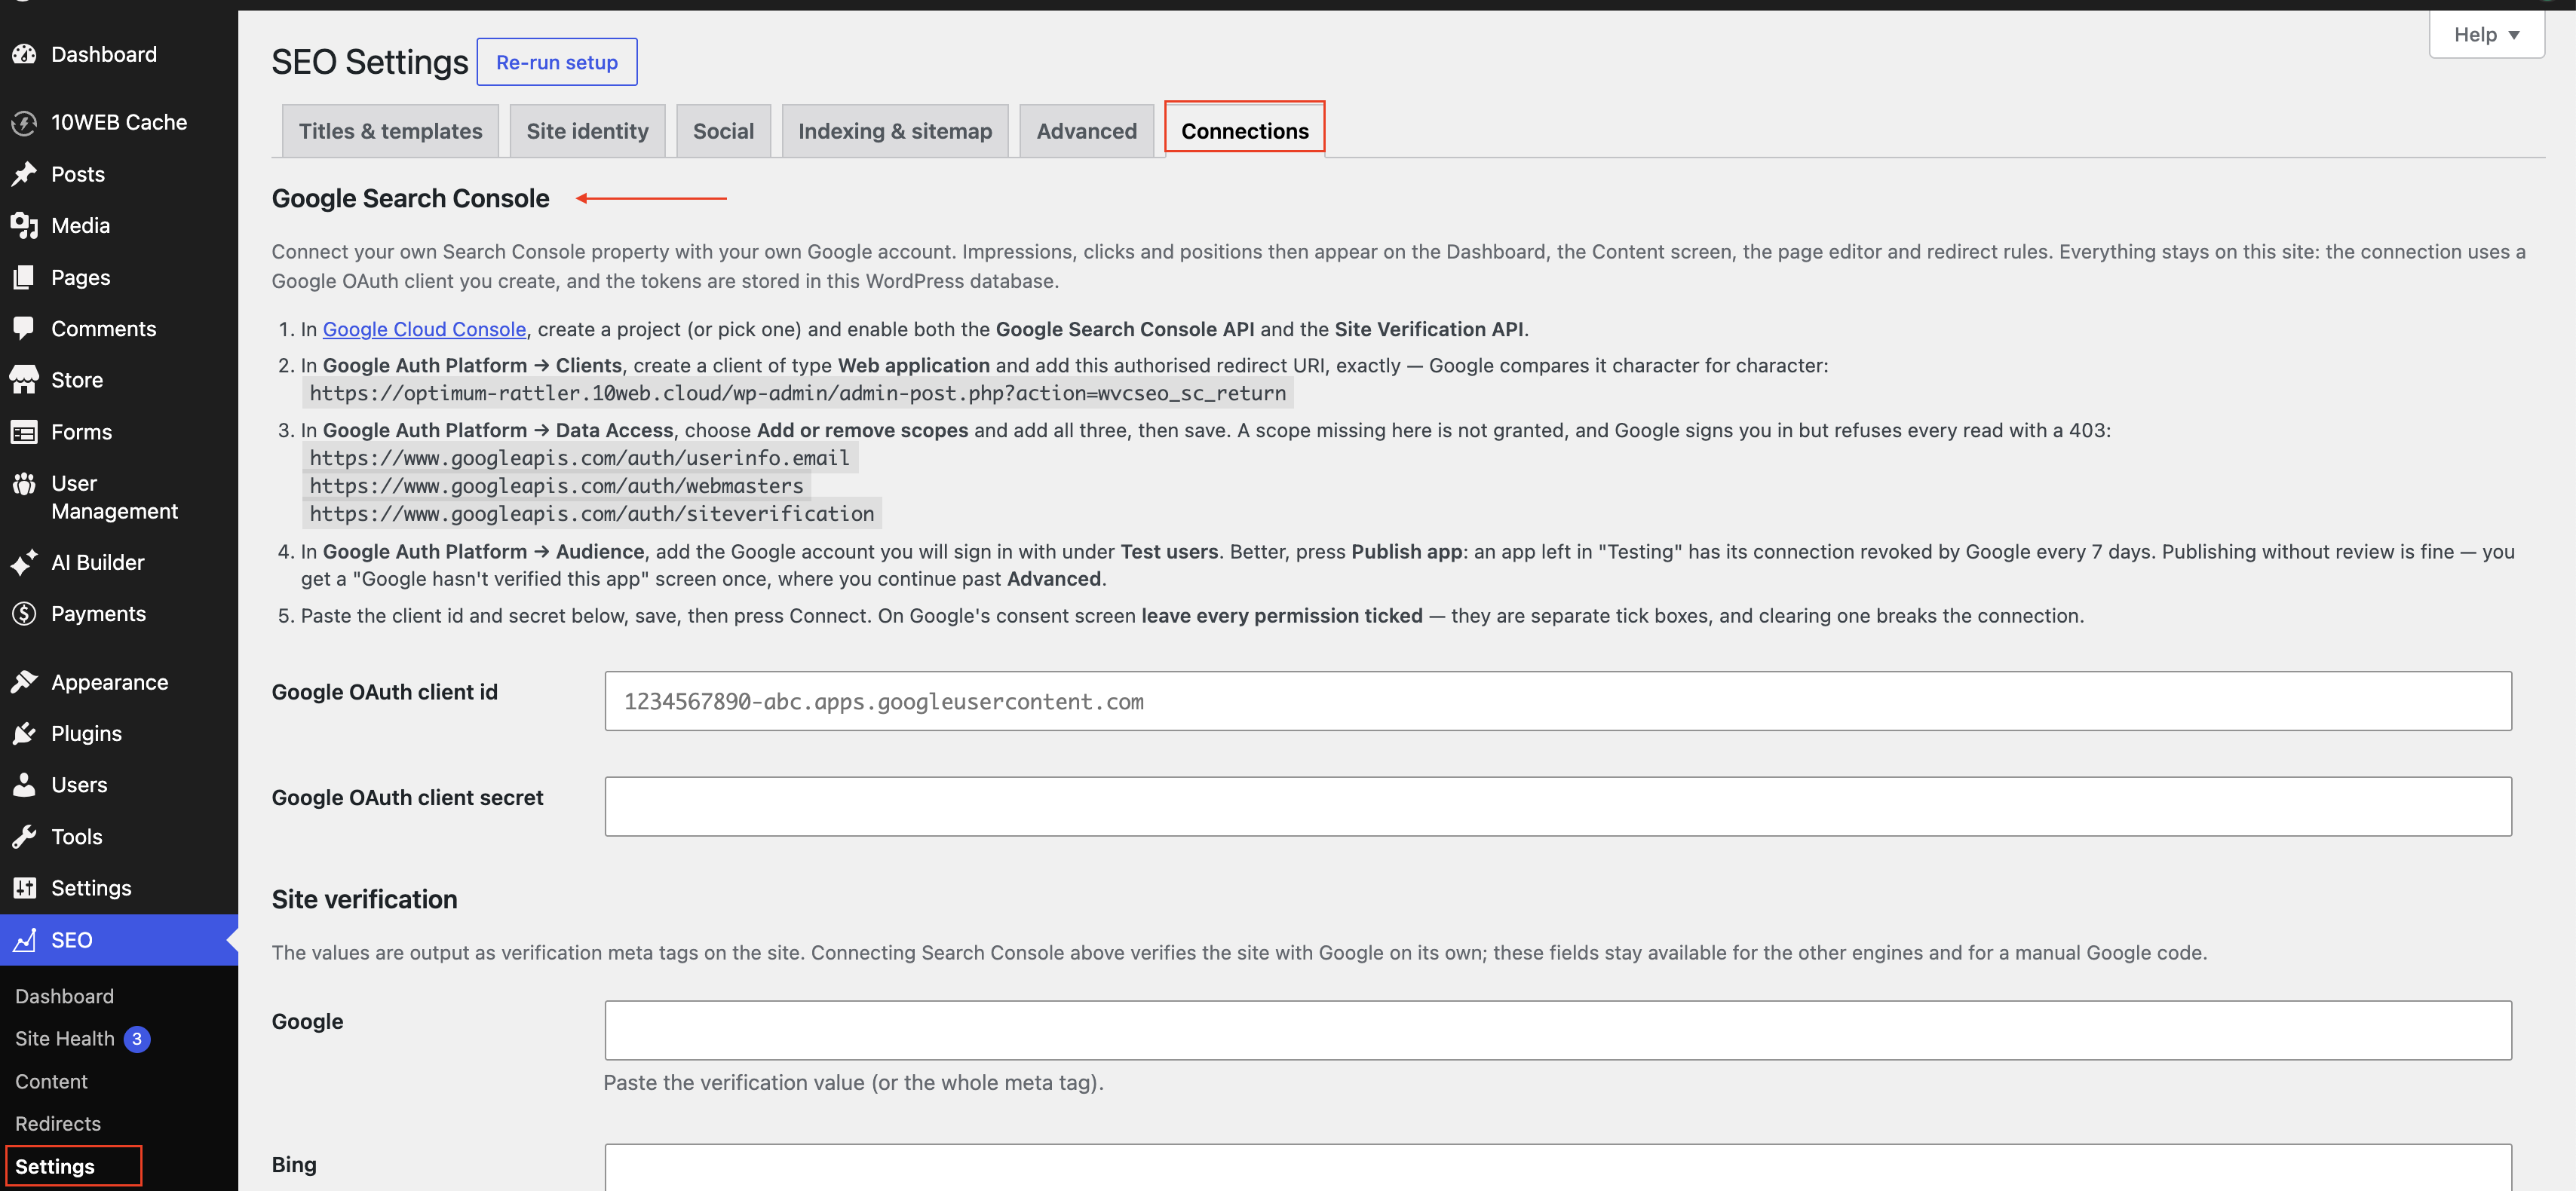The width and height of the screenshot is (2576, 1191).
Task: Focus the Bing verification field
Action: (x=1558, y=1168)
